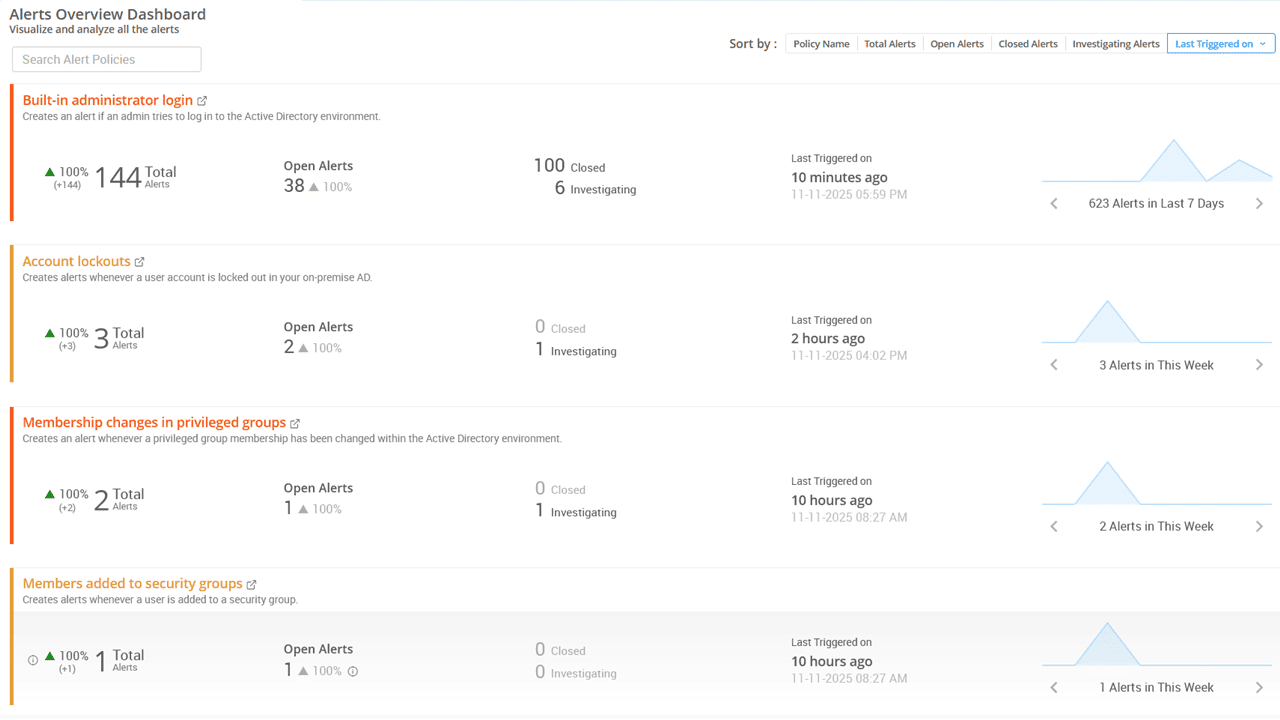Screen dimensions: 1280x720
Task: Click the info icon next to Members added total alerts
Action: click(32, 659)
